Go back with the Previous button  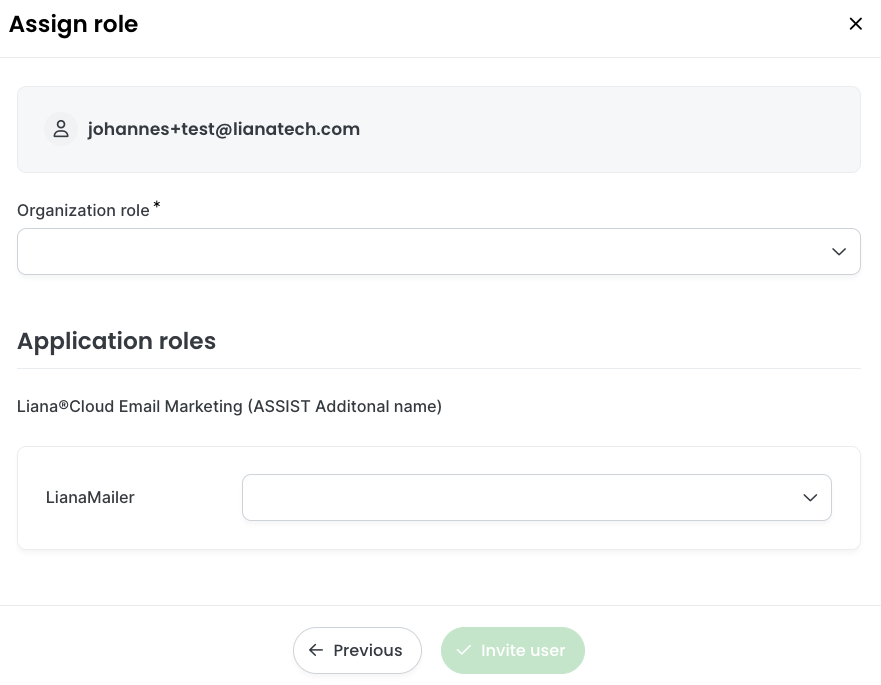click(357, 651)
